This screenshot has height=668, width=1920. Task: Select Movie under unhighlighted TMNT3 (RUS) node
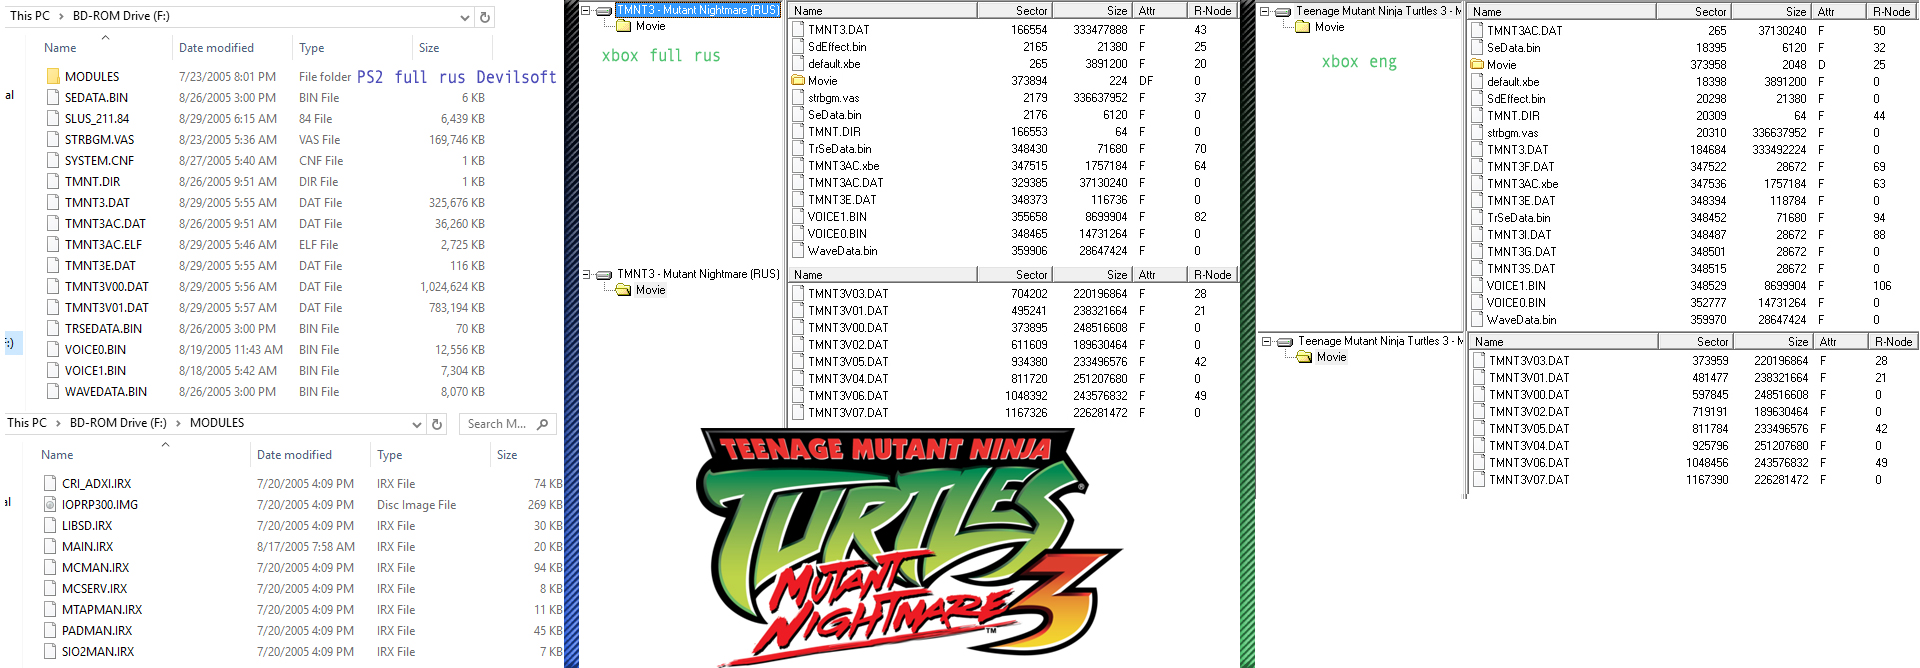(651, 290)
